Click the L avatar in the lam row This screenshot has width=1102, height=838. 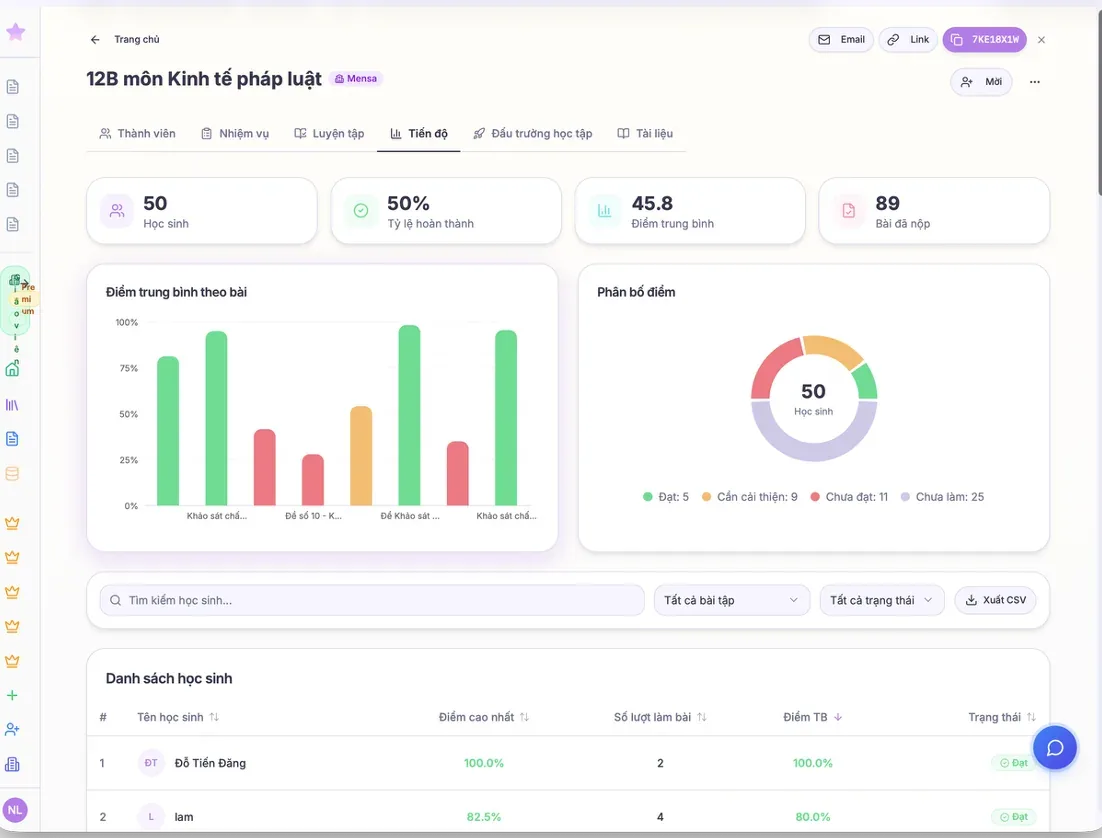(x=151, y=817)
